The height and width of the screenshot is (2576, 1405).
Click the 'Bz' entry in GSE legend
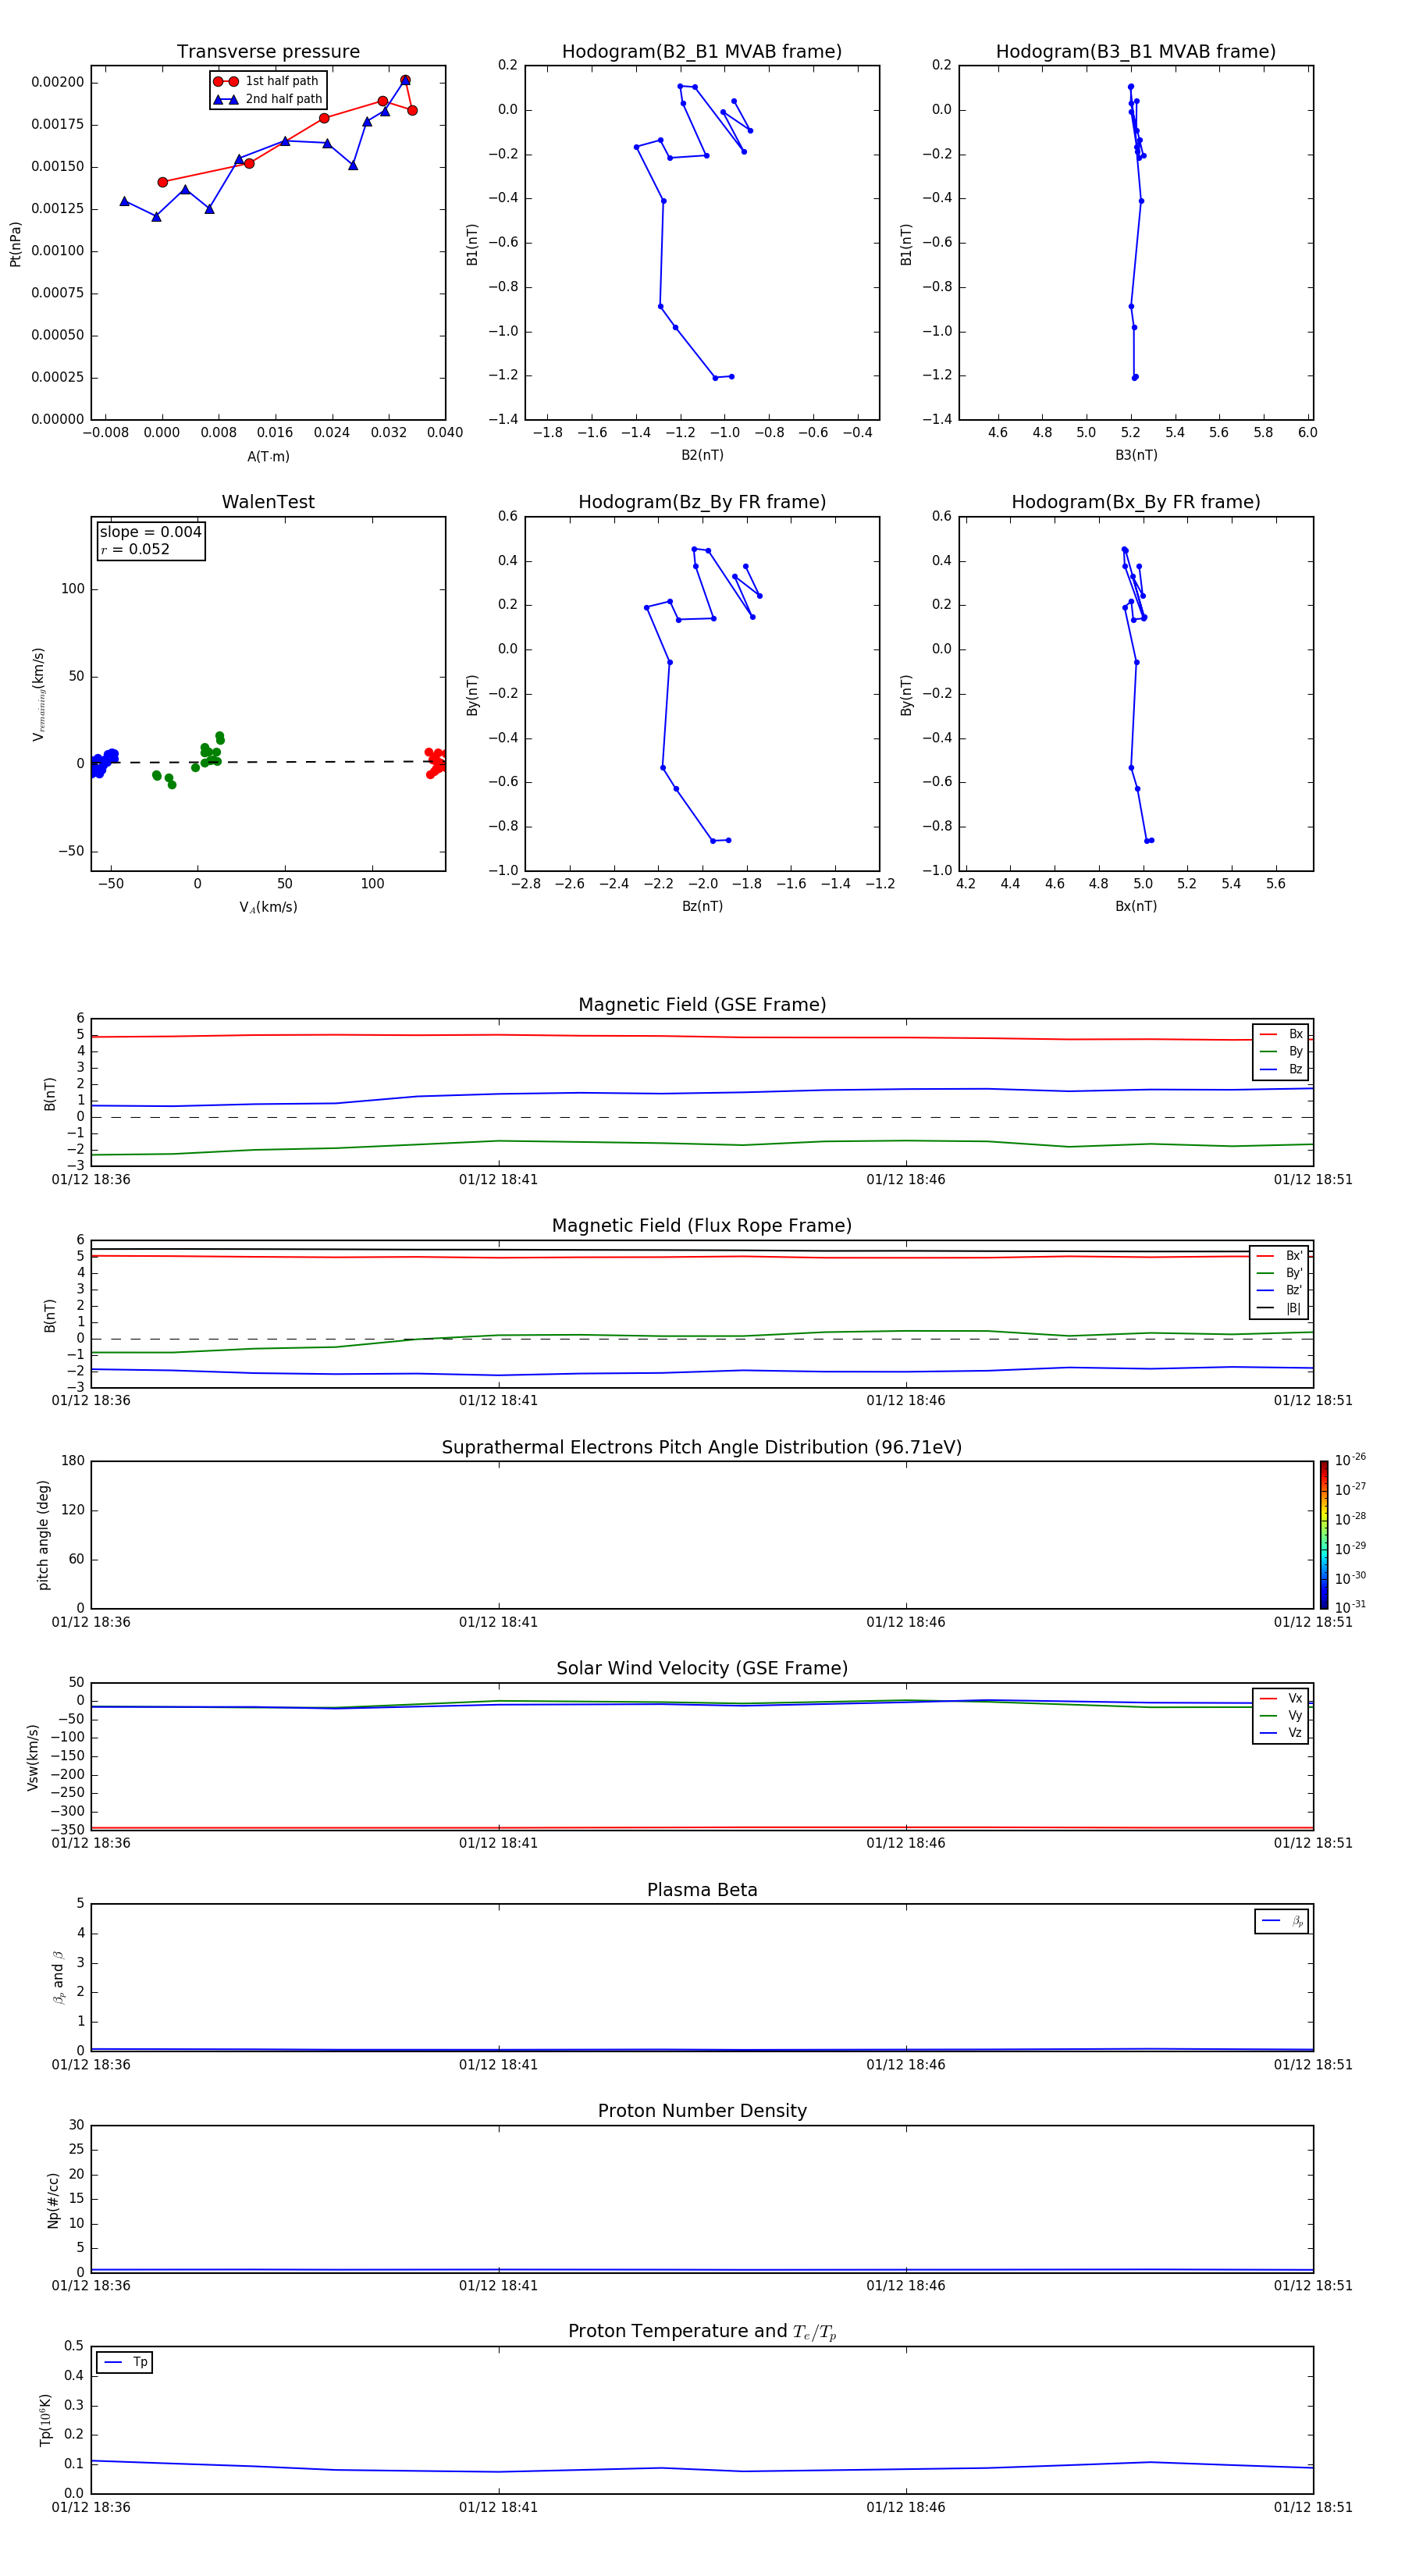click(x=1281, y=1069)
